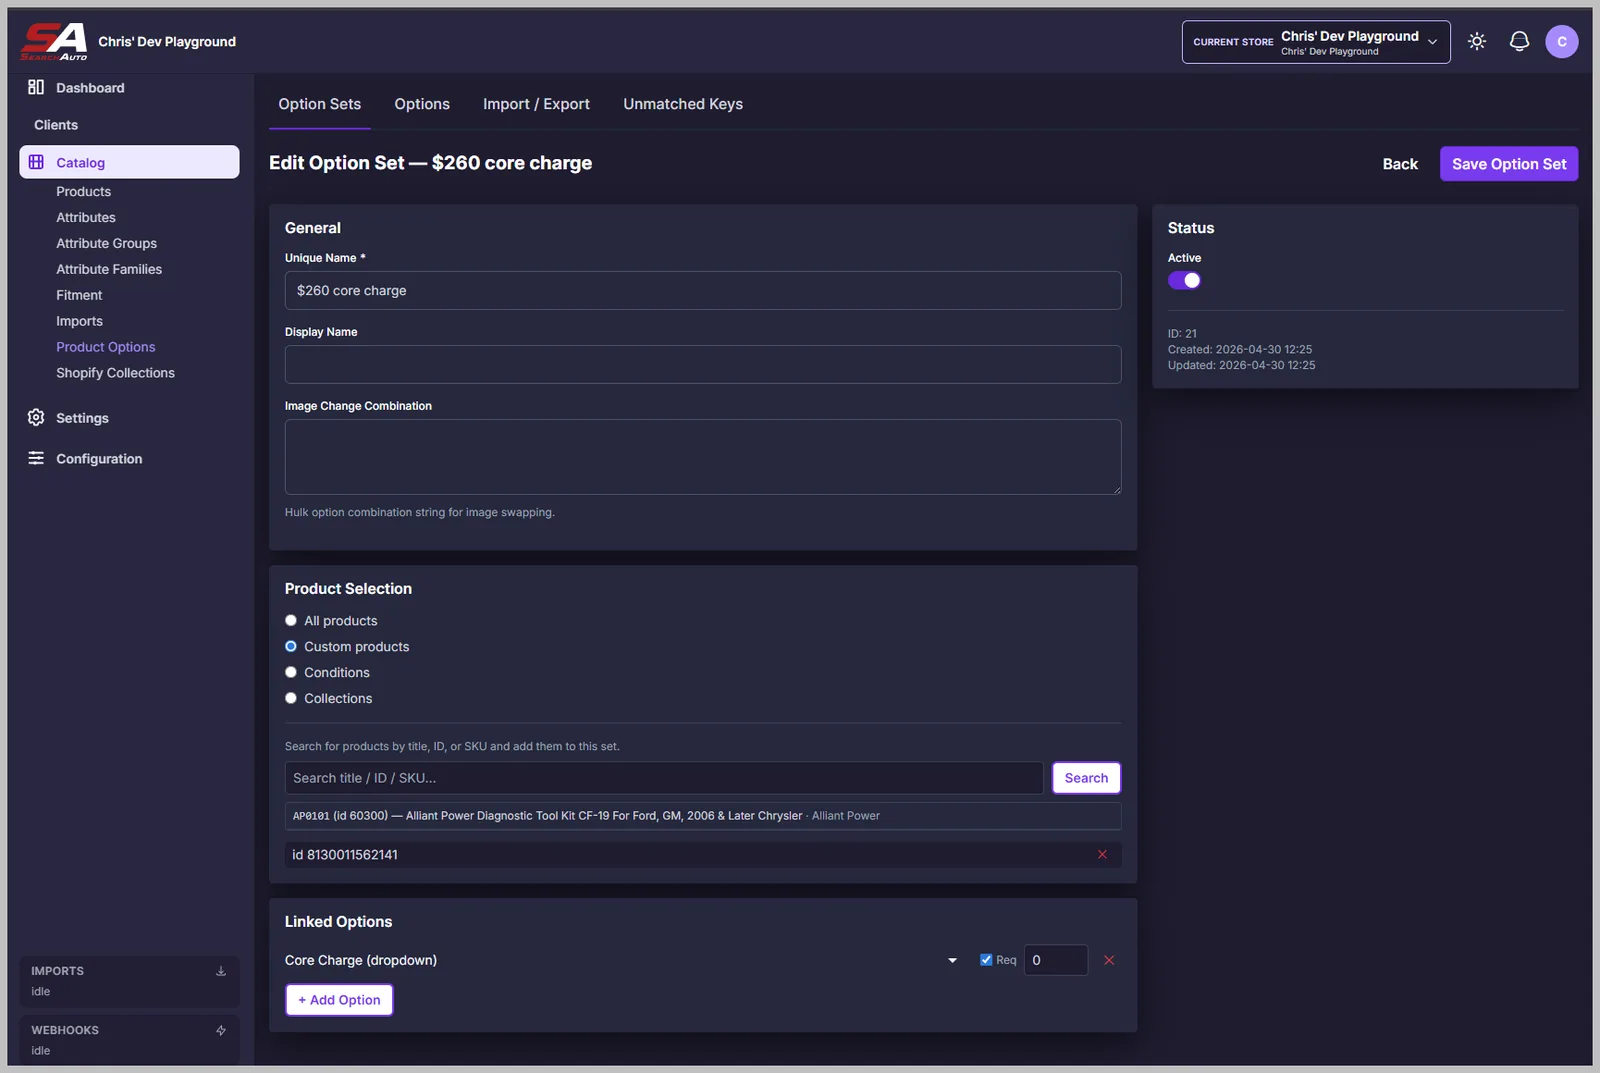Select the All products radio button
Screen dimensions: 1600x1073
click(x=291, y=620)
